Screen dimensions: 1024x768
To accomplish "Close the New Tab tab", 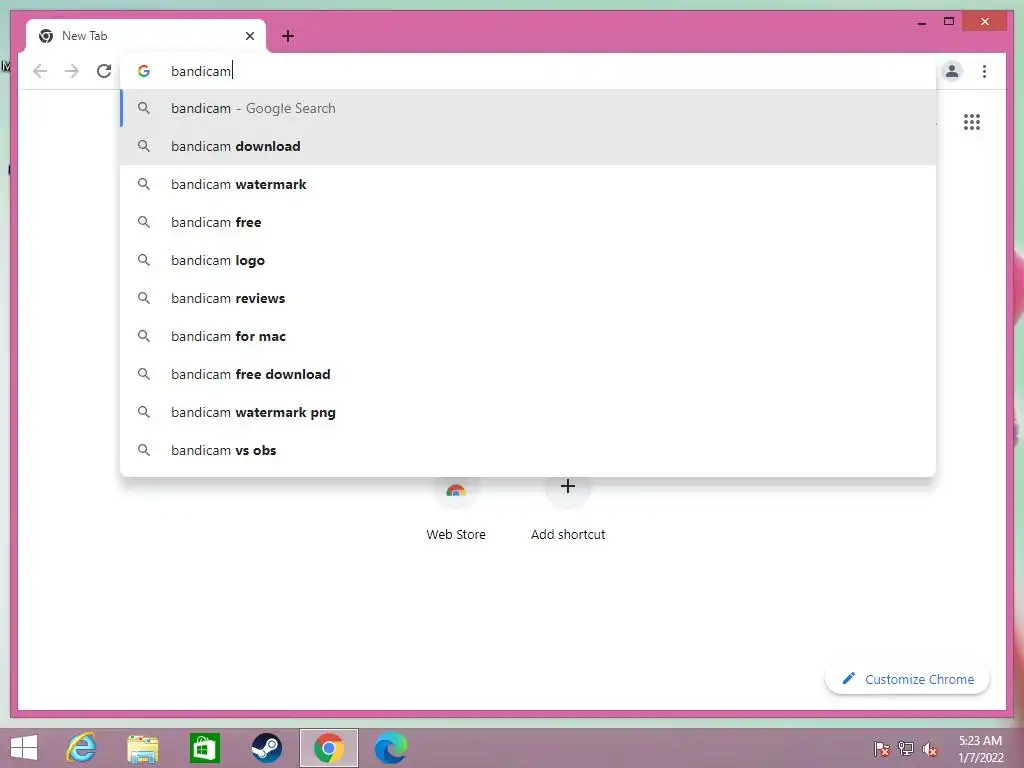I will click(x=249, y=36).
